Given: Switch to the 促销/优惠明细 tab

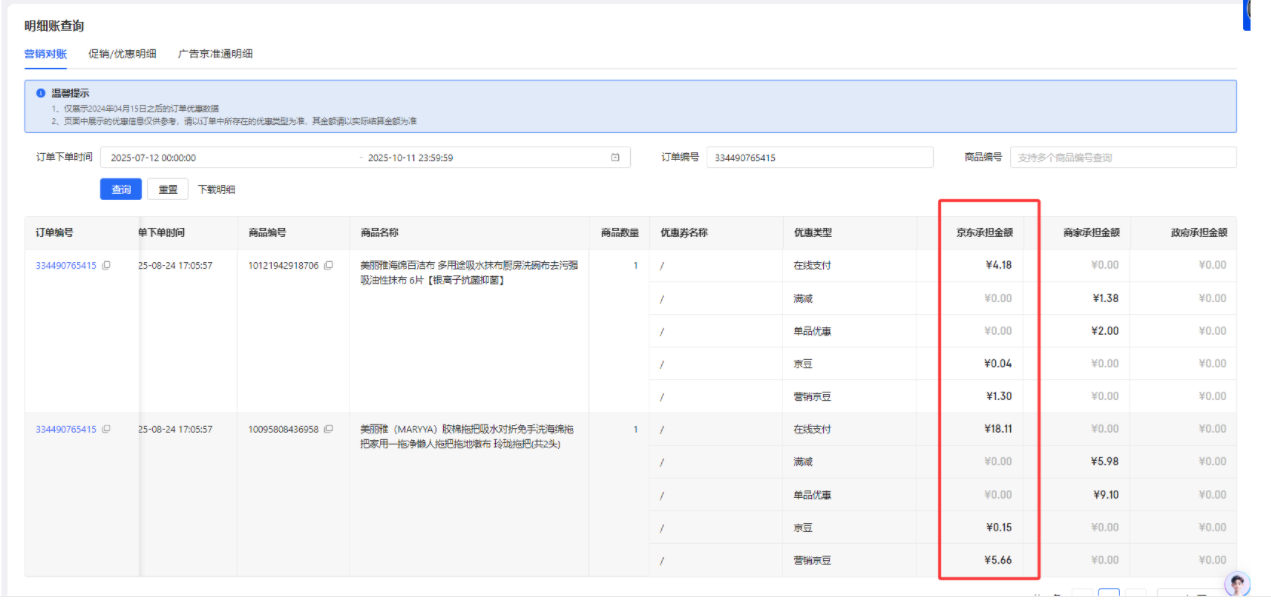Looking at the screenshot, I should click(122, 54).
